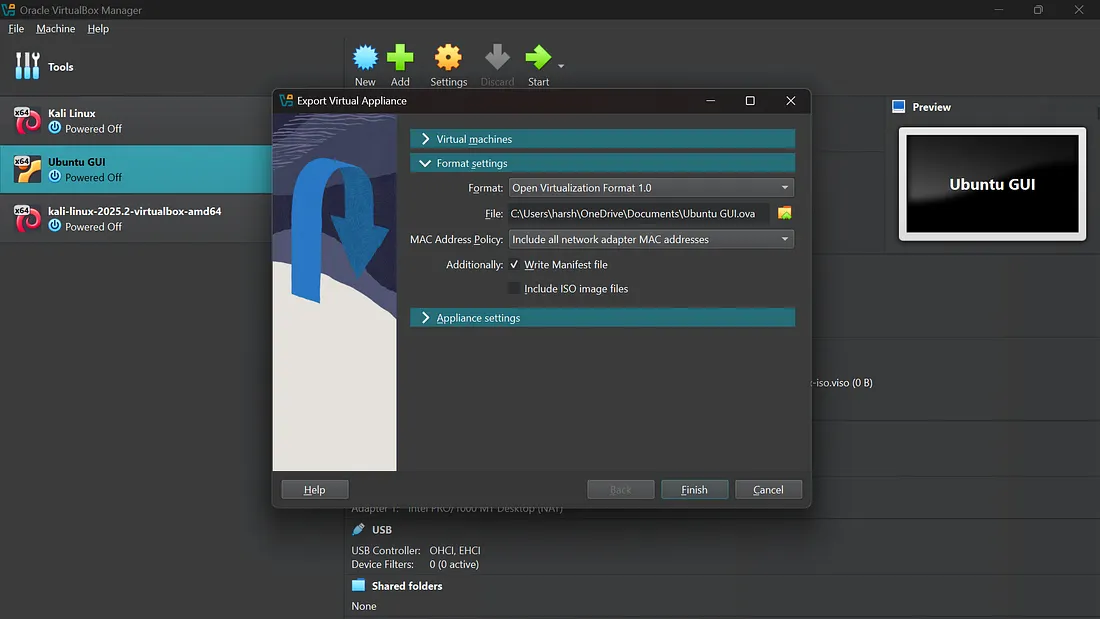
Task: Click the Add virtual machine icon
Action: tap(400, 58)
